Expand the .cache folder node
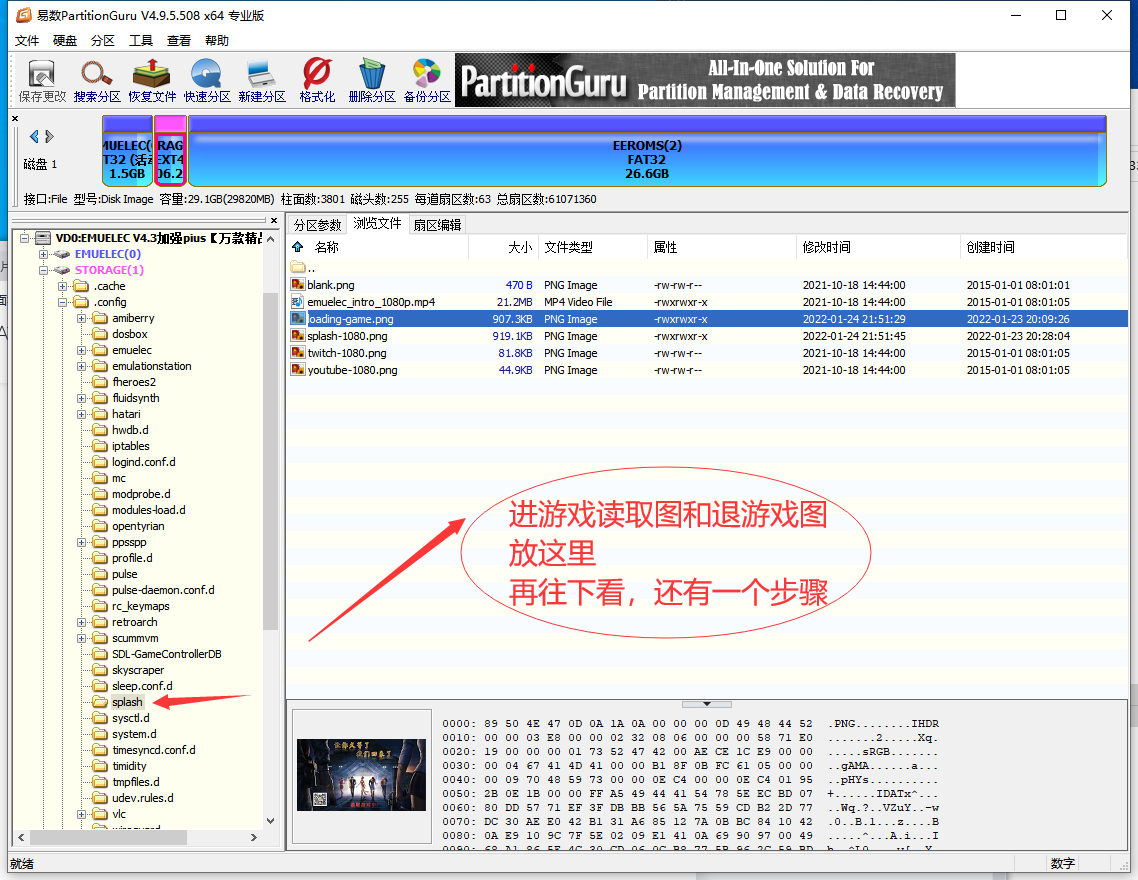This screenshot has height=880, width=1138. pyautogui.click(x=62, y=286)
